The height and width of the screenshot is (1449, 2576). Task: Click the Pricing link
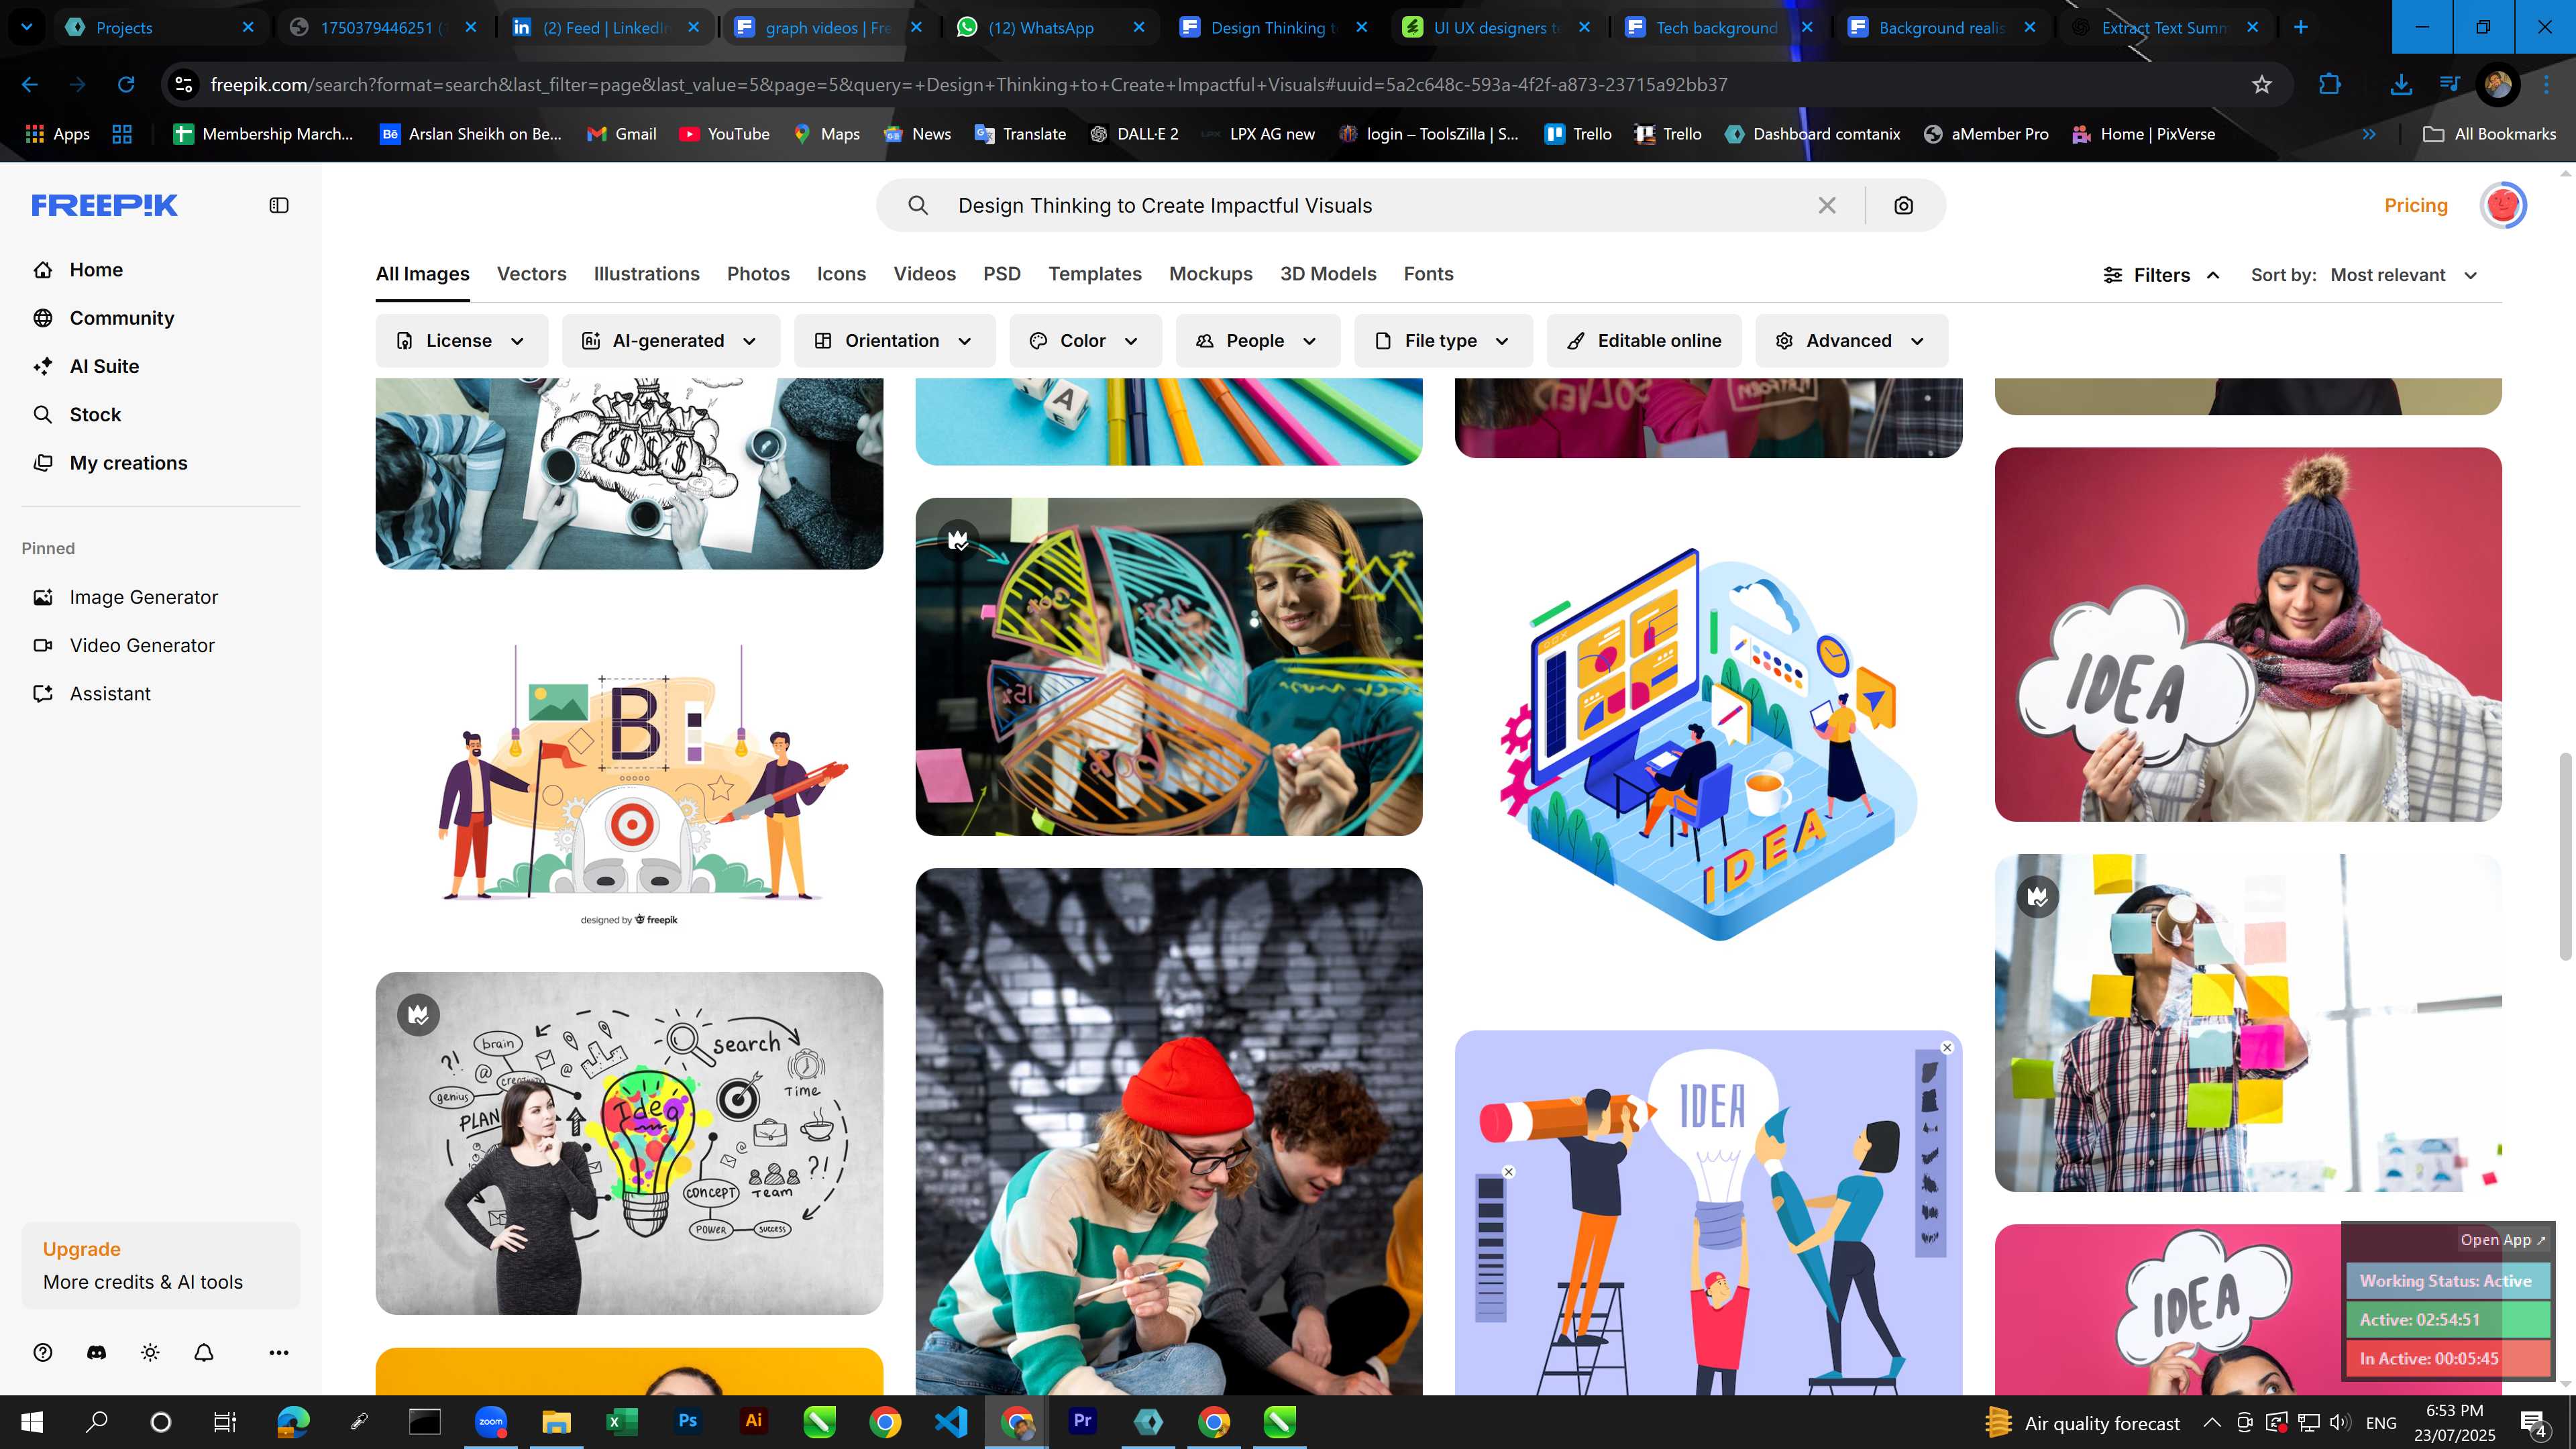point(2415,205)
